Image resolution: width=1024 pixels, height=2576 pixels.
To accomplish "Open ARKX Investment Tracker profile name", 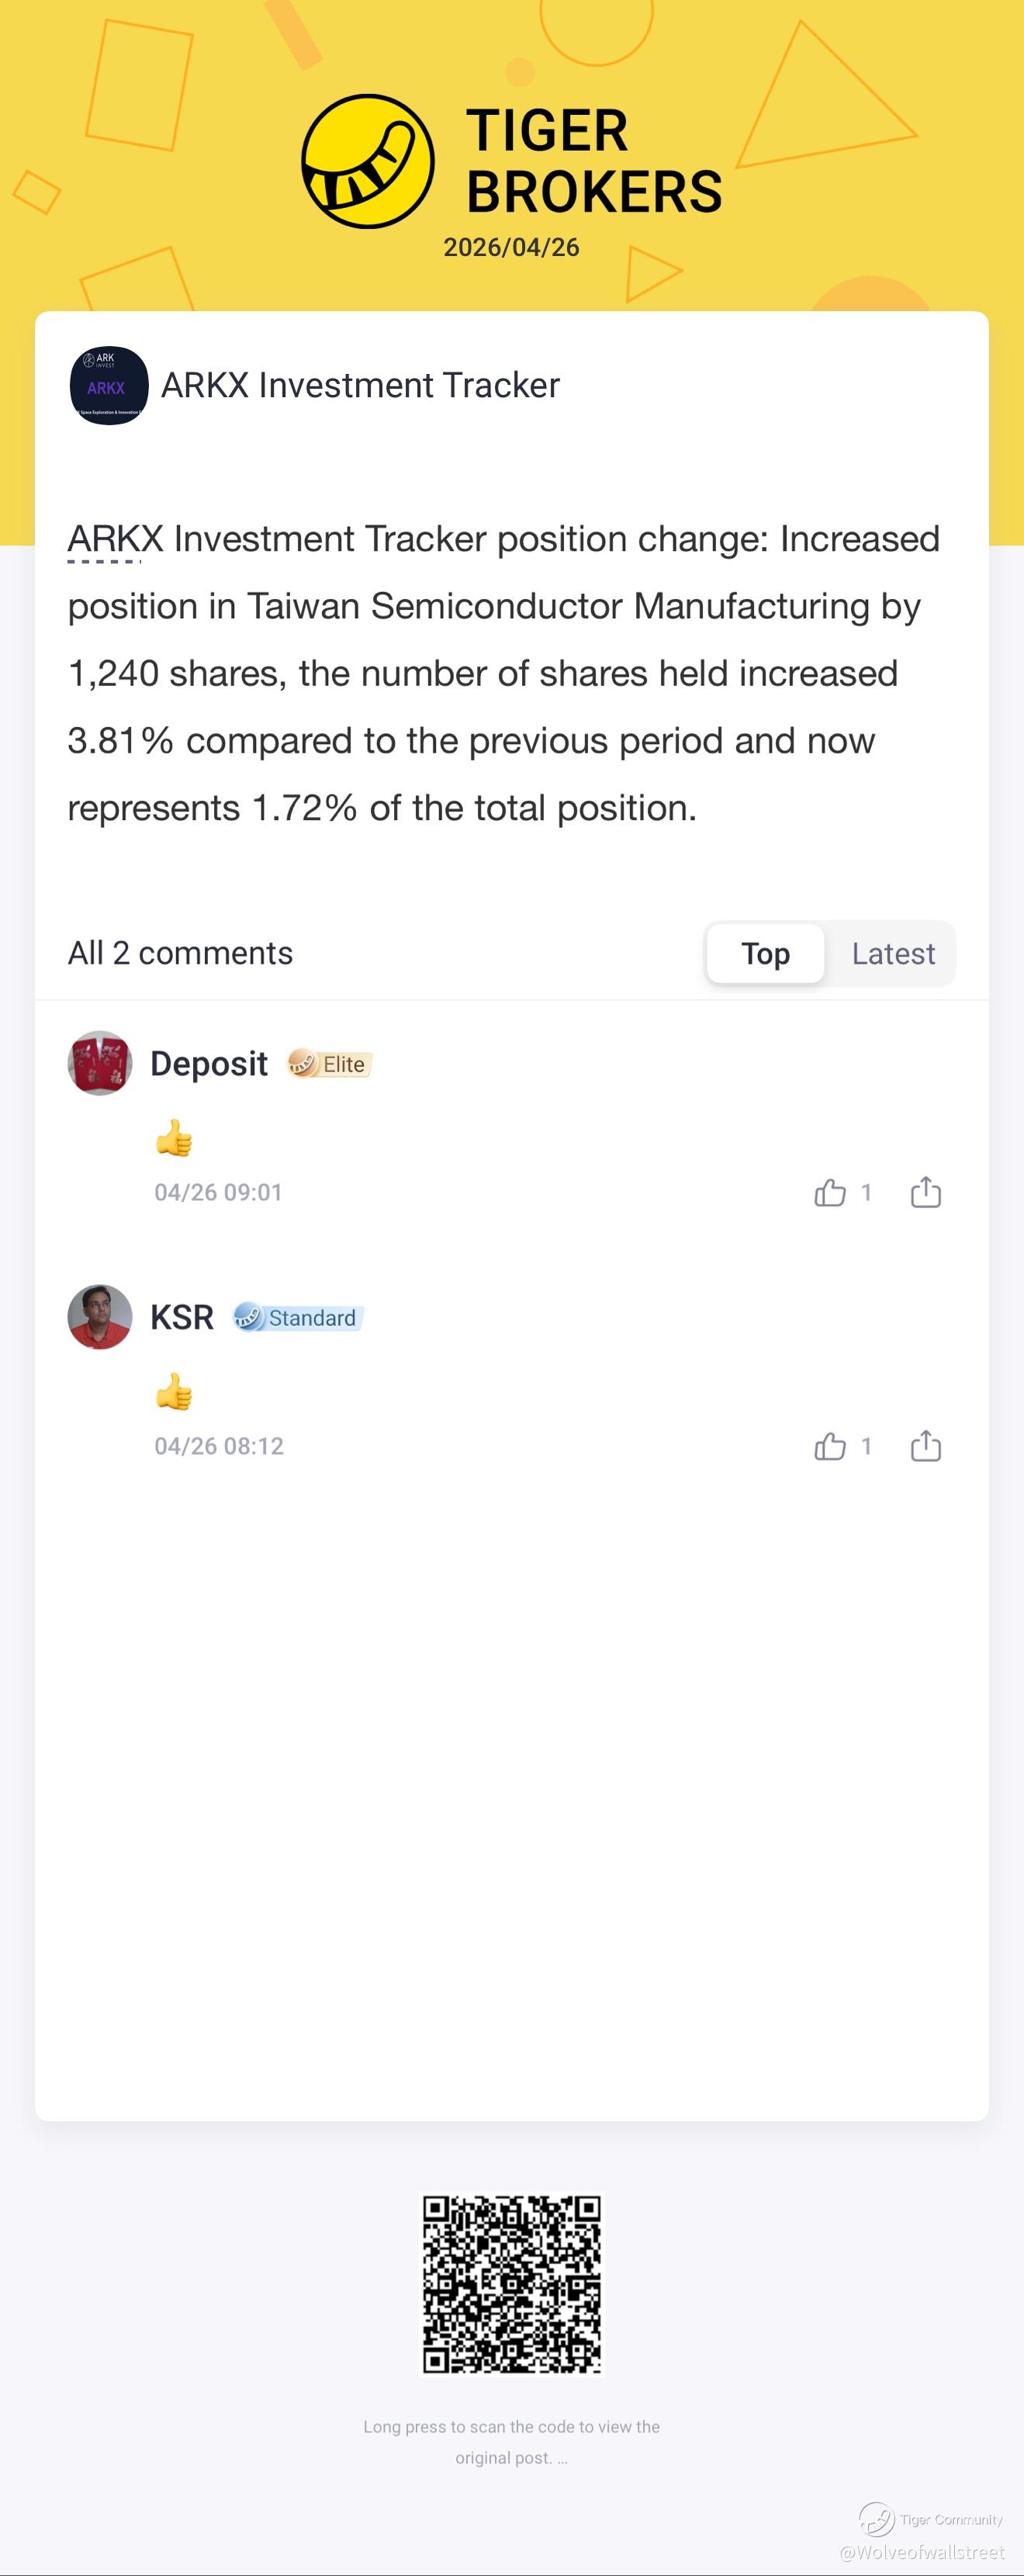I will click(360, 385).
